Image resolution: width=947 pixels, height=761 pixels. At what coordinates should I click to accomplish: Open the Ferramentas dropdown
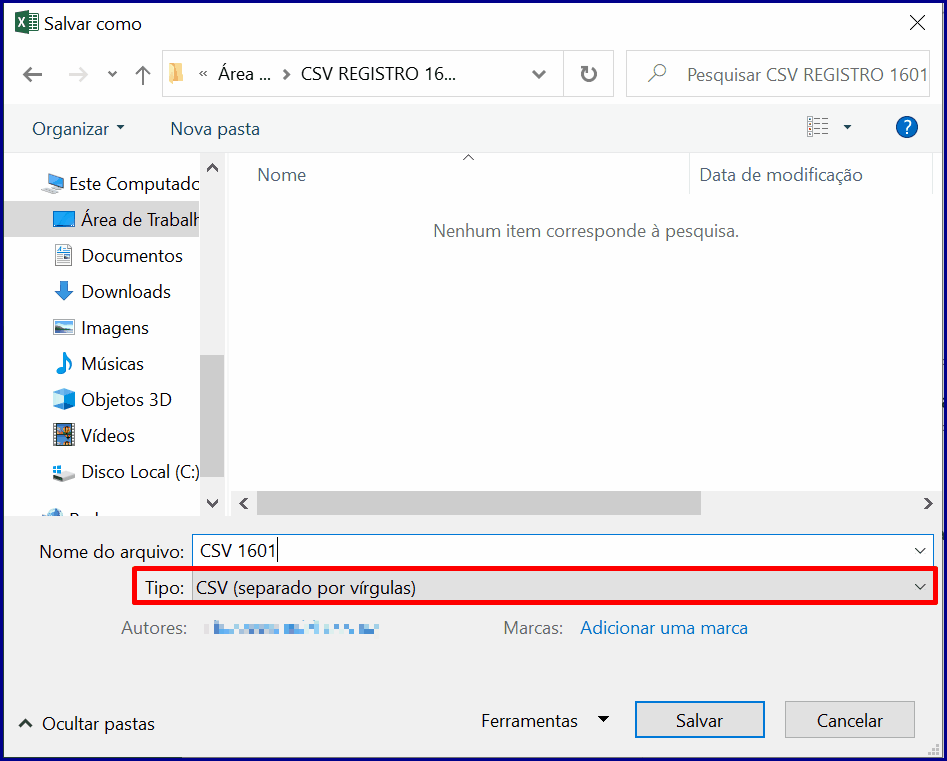tap(545, 721)
